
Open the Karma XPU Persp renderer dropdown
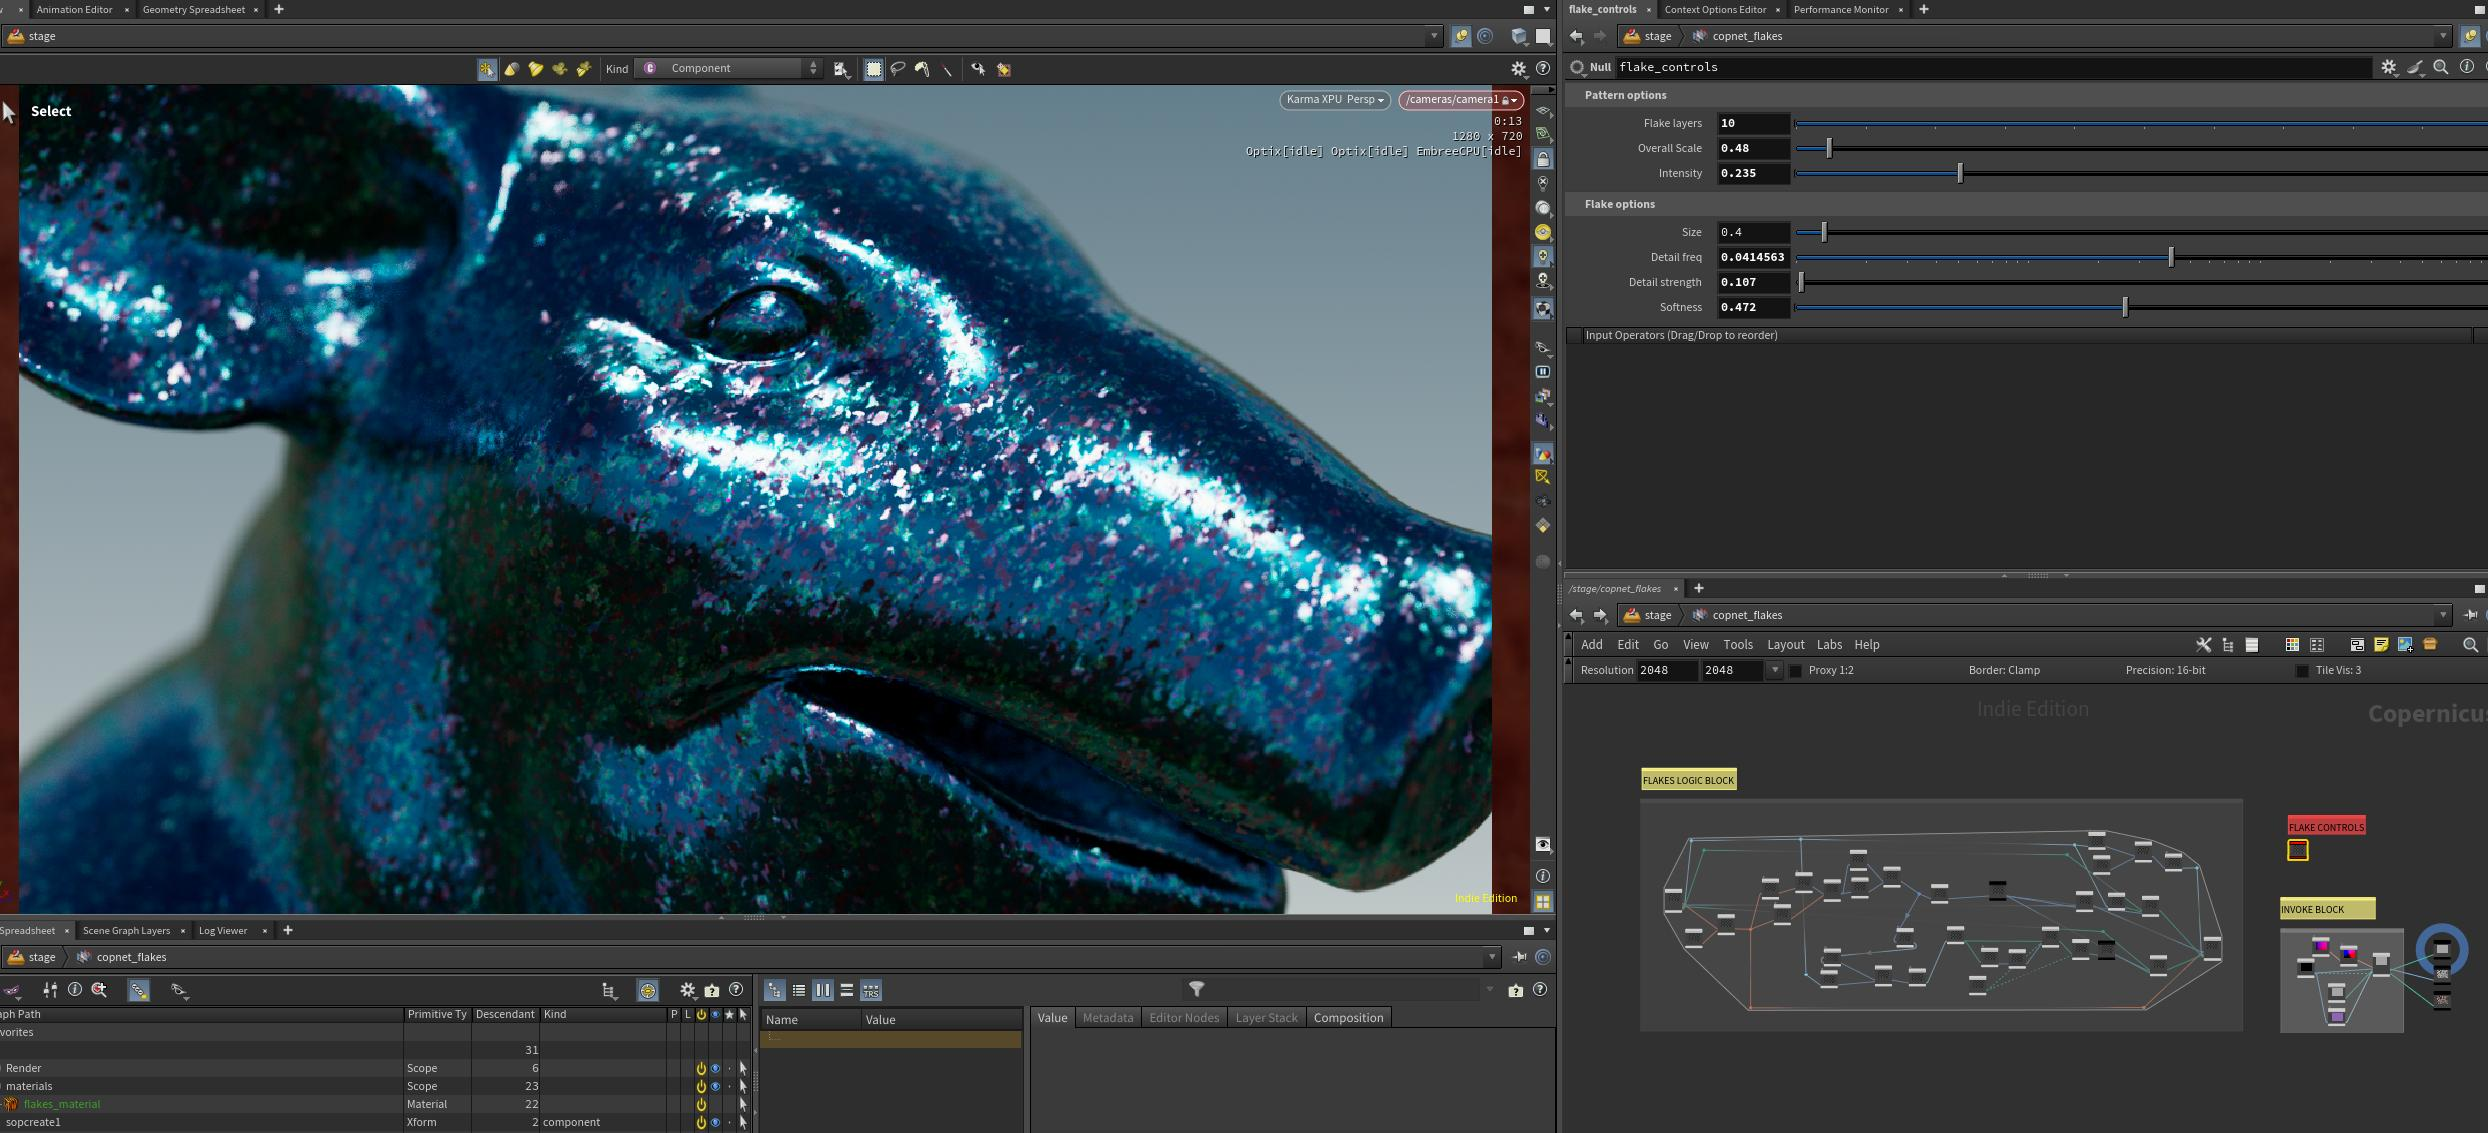tap(1334, 100)
